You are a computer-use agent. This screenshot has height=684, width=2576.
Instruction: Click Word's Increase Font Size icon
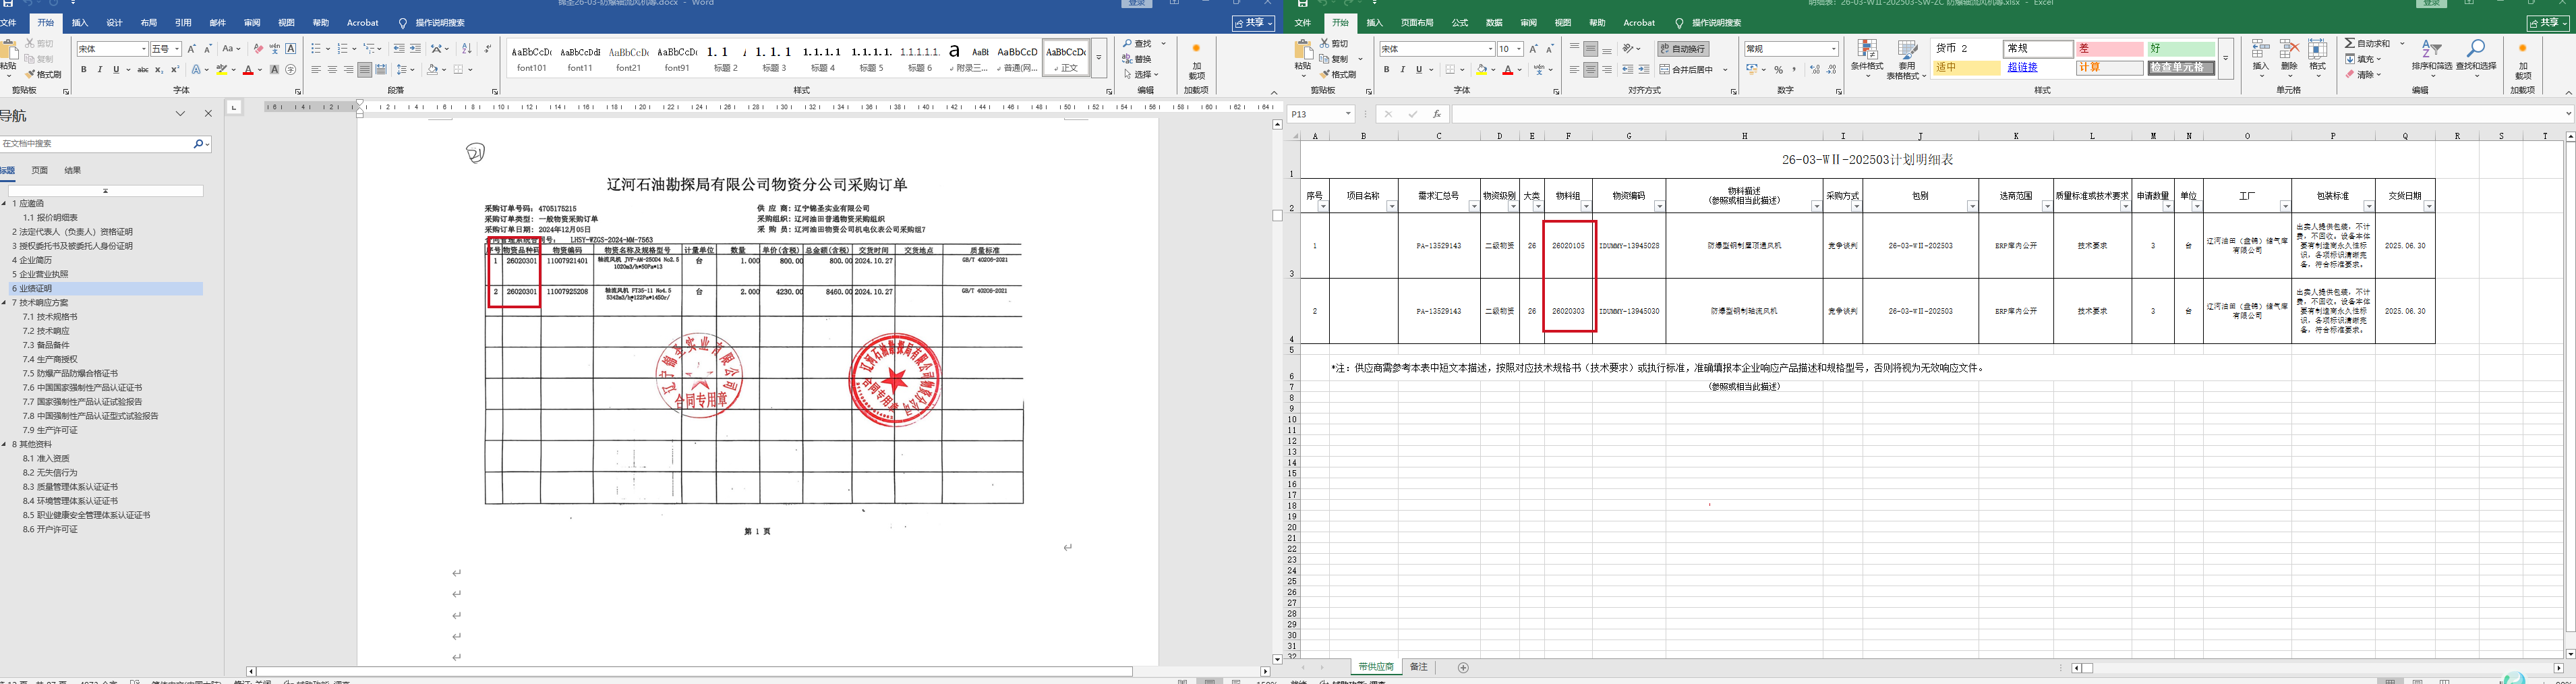[192, 49]
